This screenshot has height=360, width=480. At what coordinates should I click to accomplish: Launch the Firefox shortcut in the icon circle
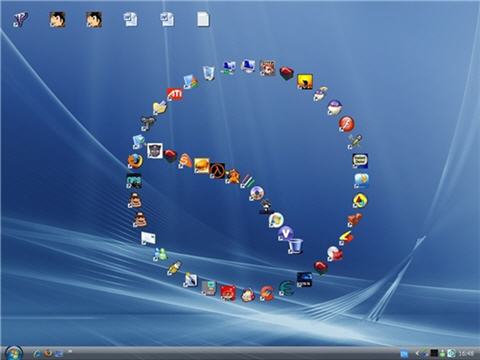135,161
